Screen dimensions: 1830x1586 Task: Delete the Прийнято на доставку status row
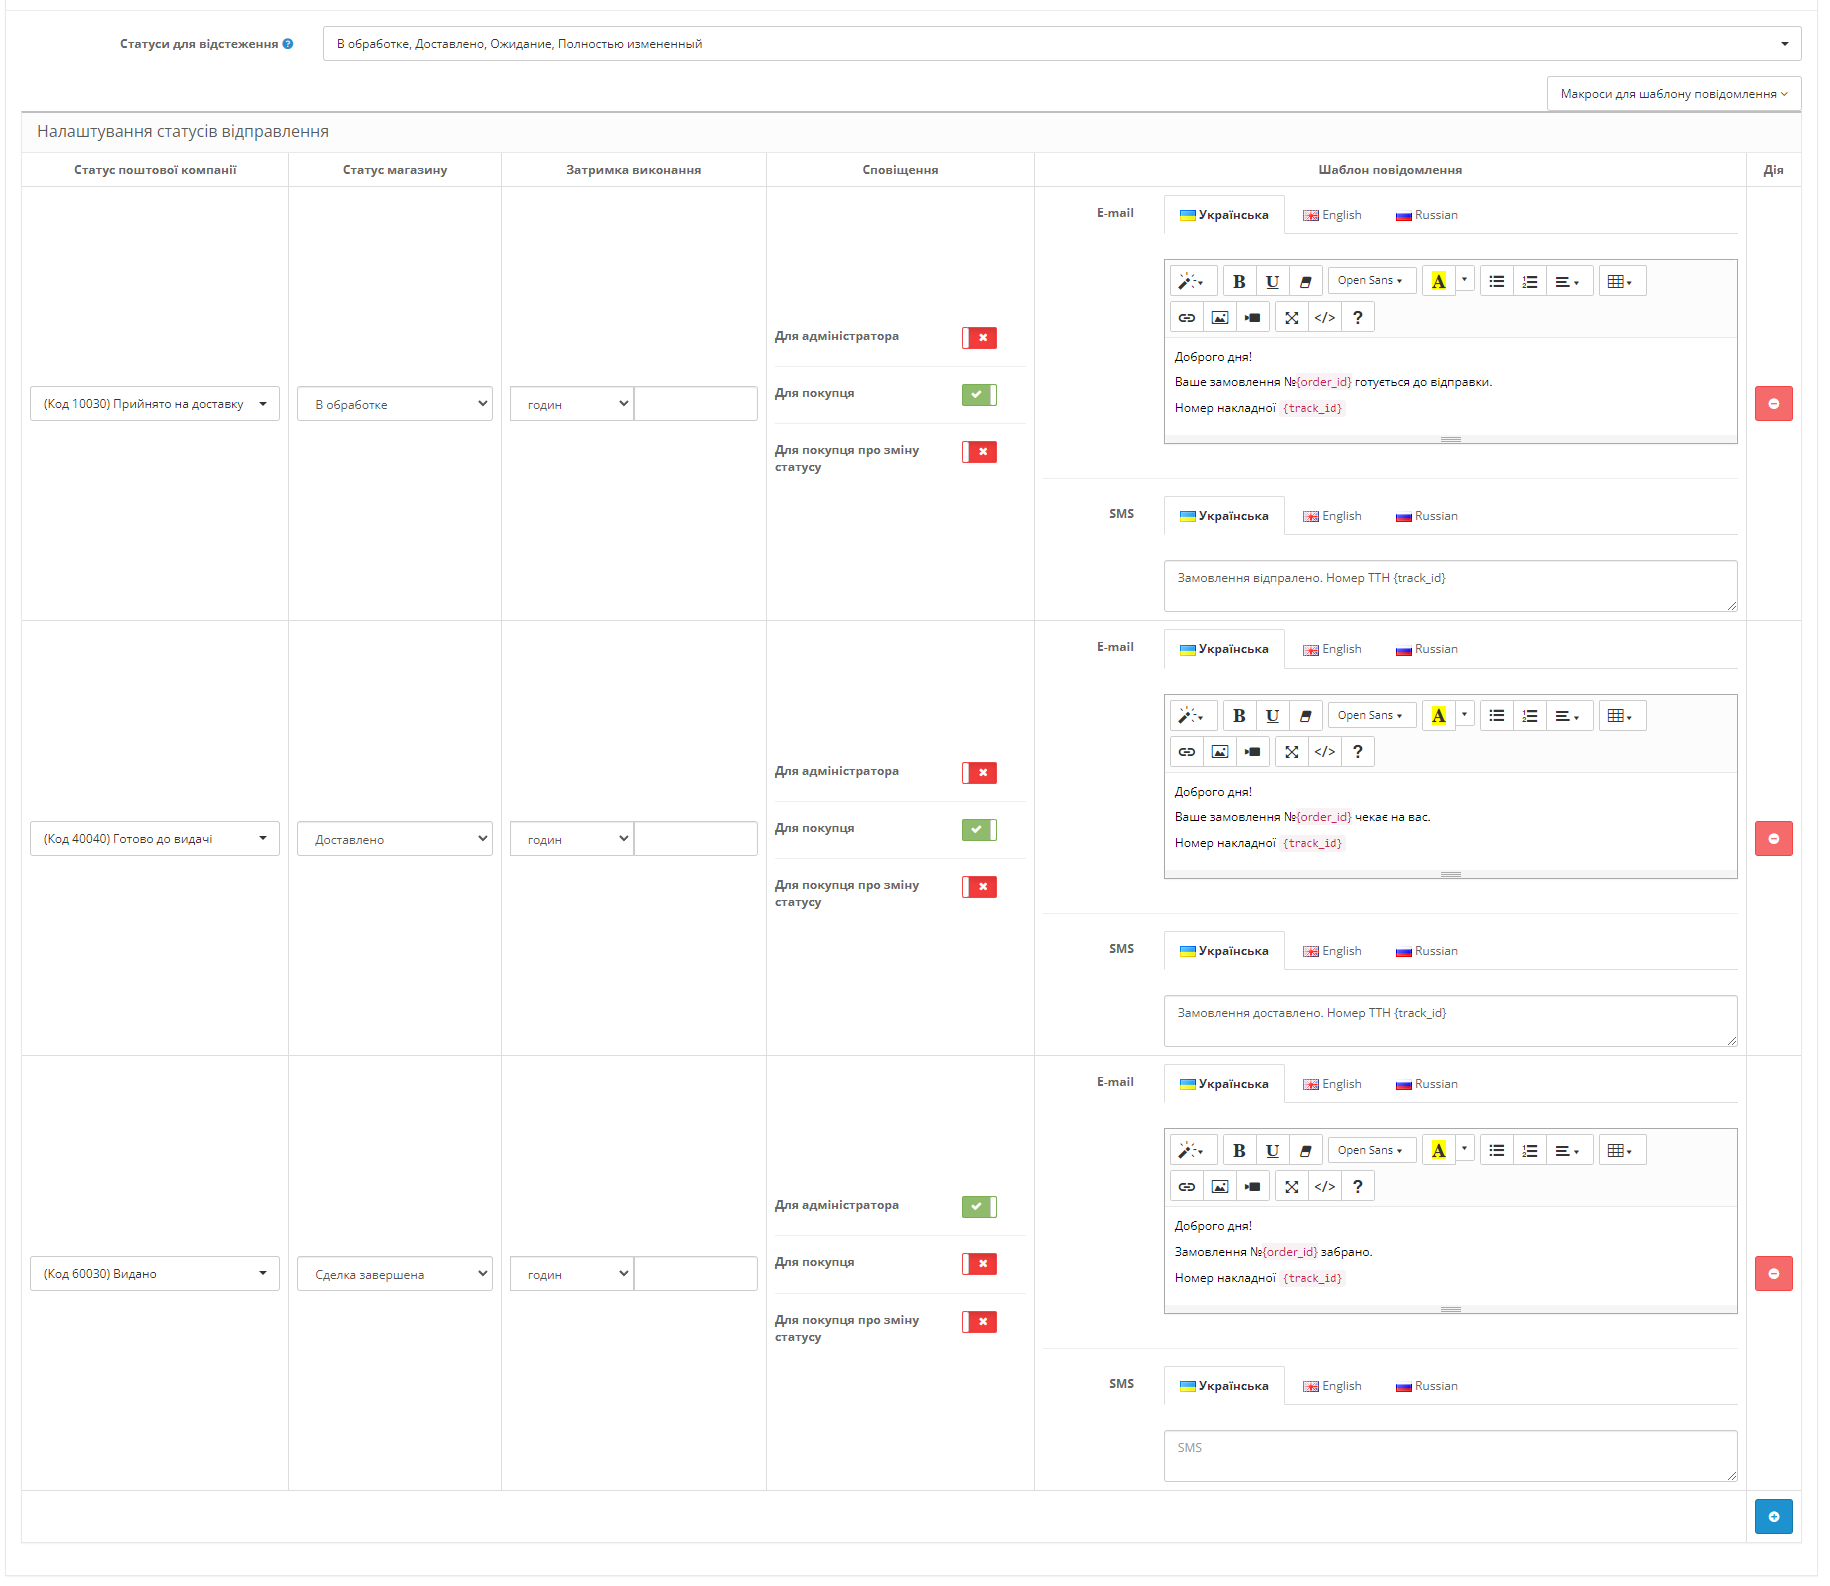(1773, 404)
